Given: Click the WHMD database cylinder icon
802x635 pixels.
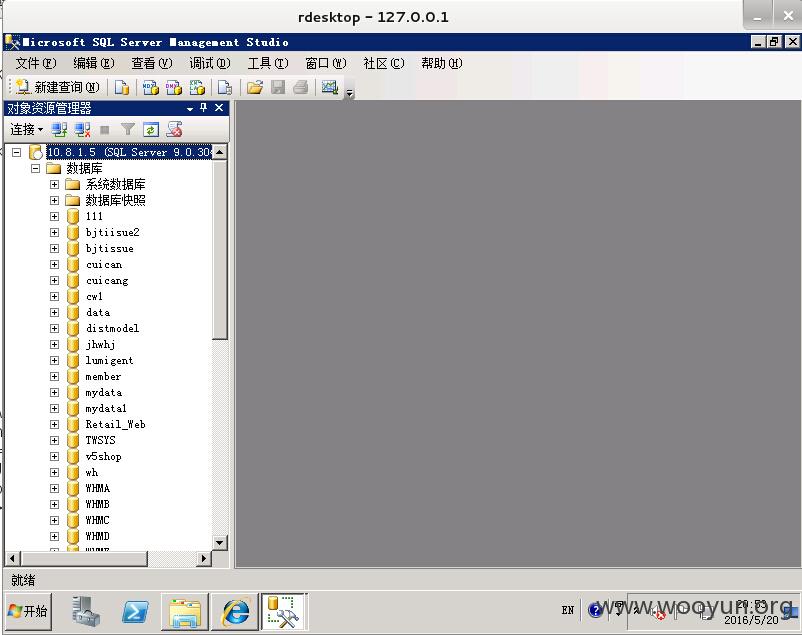Looking at the screenshot, I should 73,536.
